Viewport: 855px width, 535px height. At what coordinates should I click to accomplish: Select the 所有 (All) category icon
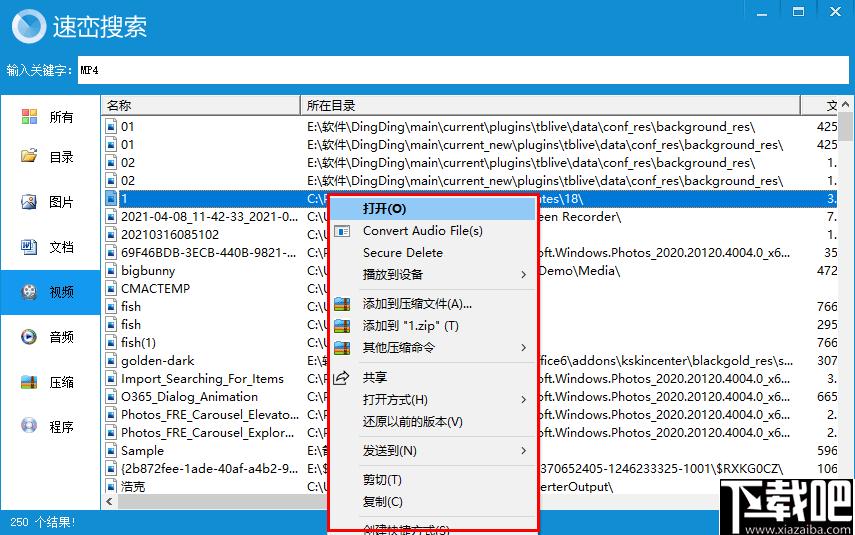pyautogui.click(x=30, y=117)
